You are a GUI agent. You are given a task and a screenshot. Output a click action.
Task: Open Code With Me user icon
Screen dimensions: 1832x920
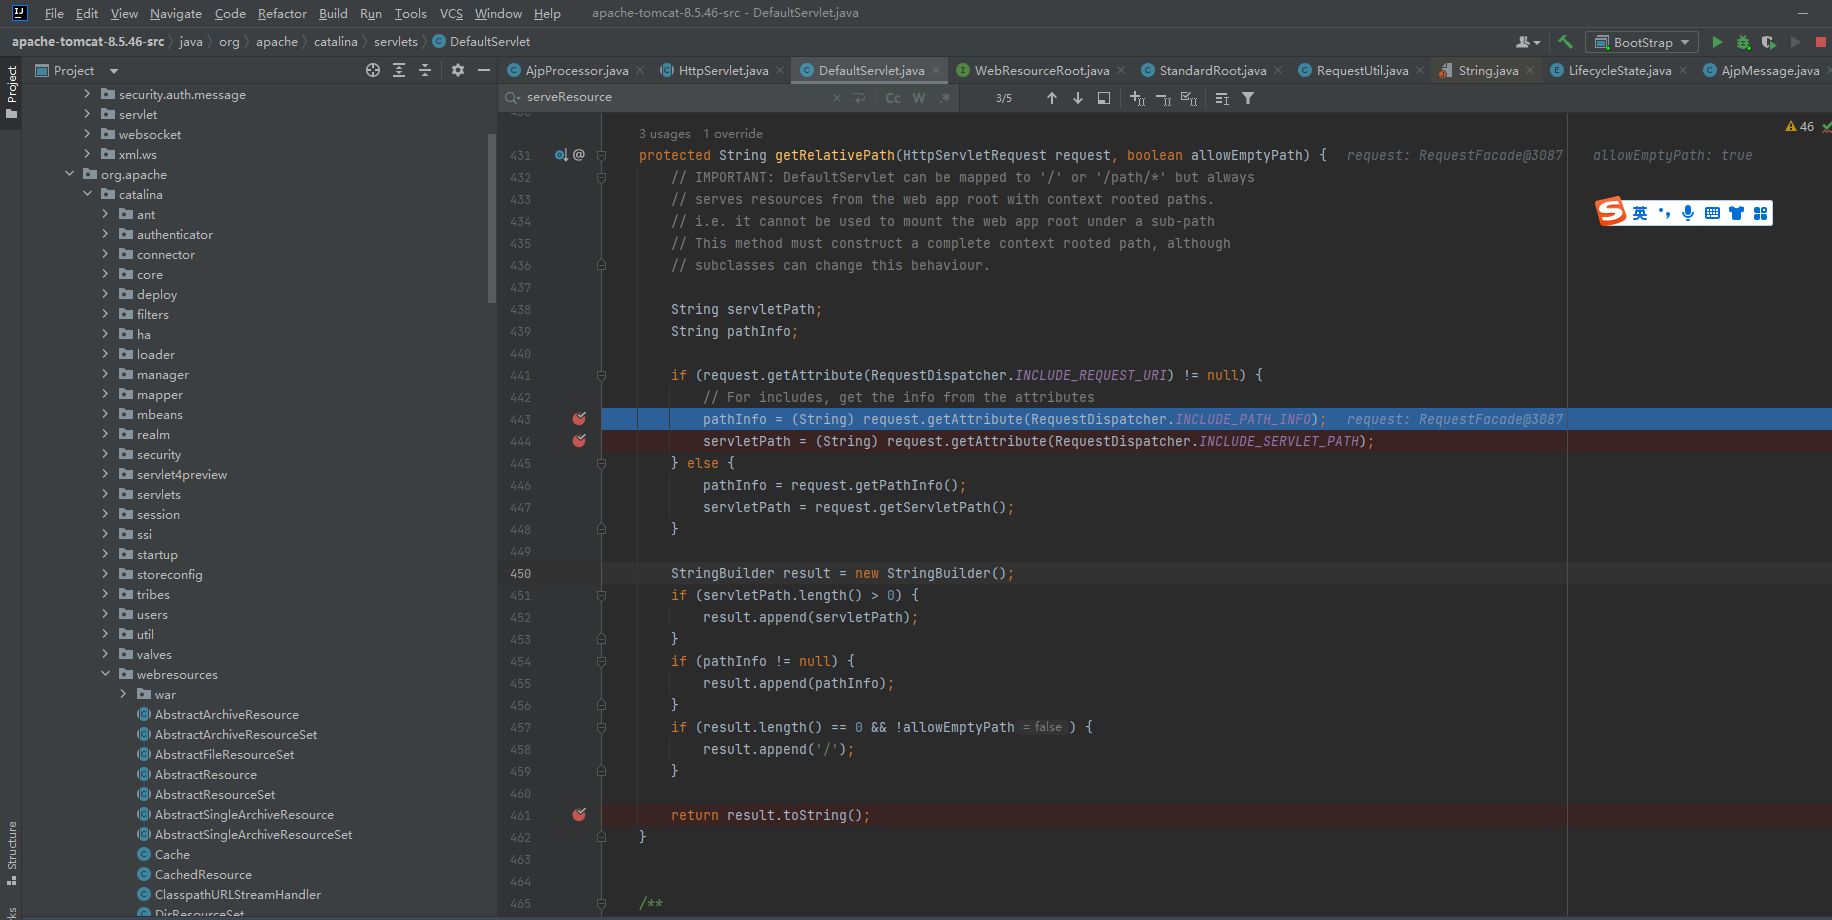(1527, 42)
